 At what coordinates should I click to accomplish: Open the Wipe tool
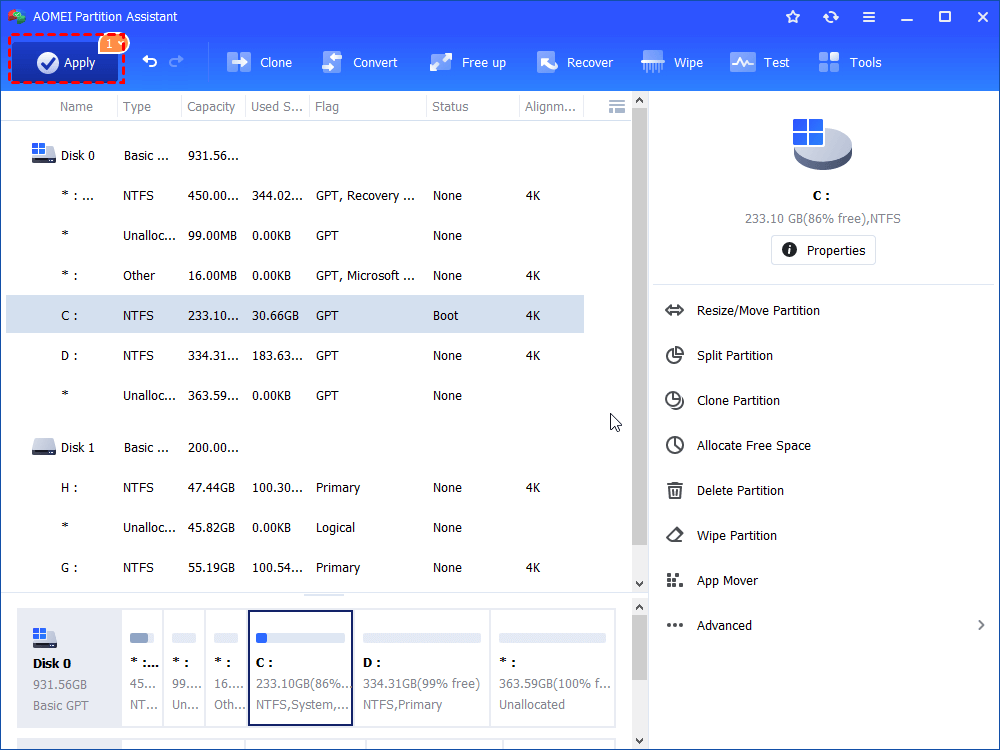coord(672,62)
